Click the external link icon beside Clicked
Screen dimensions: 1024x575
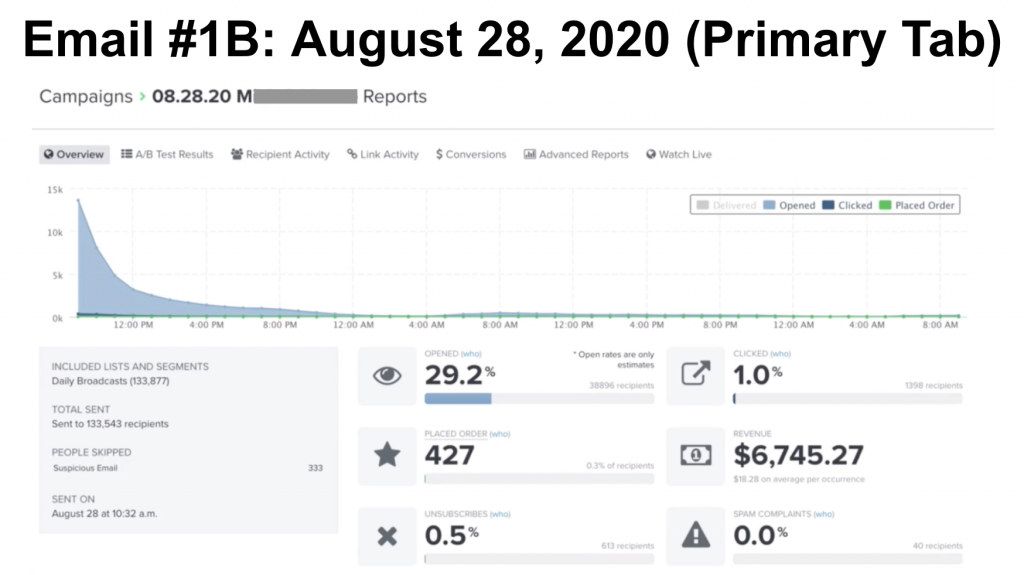click(x=696, y=373)
